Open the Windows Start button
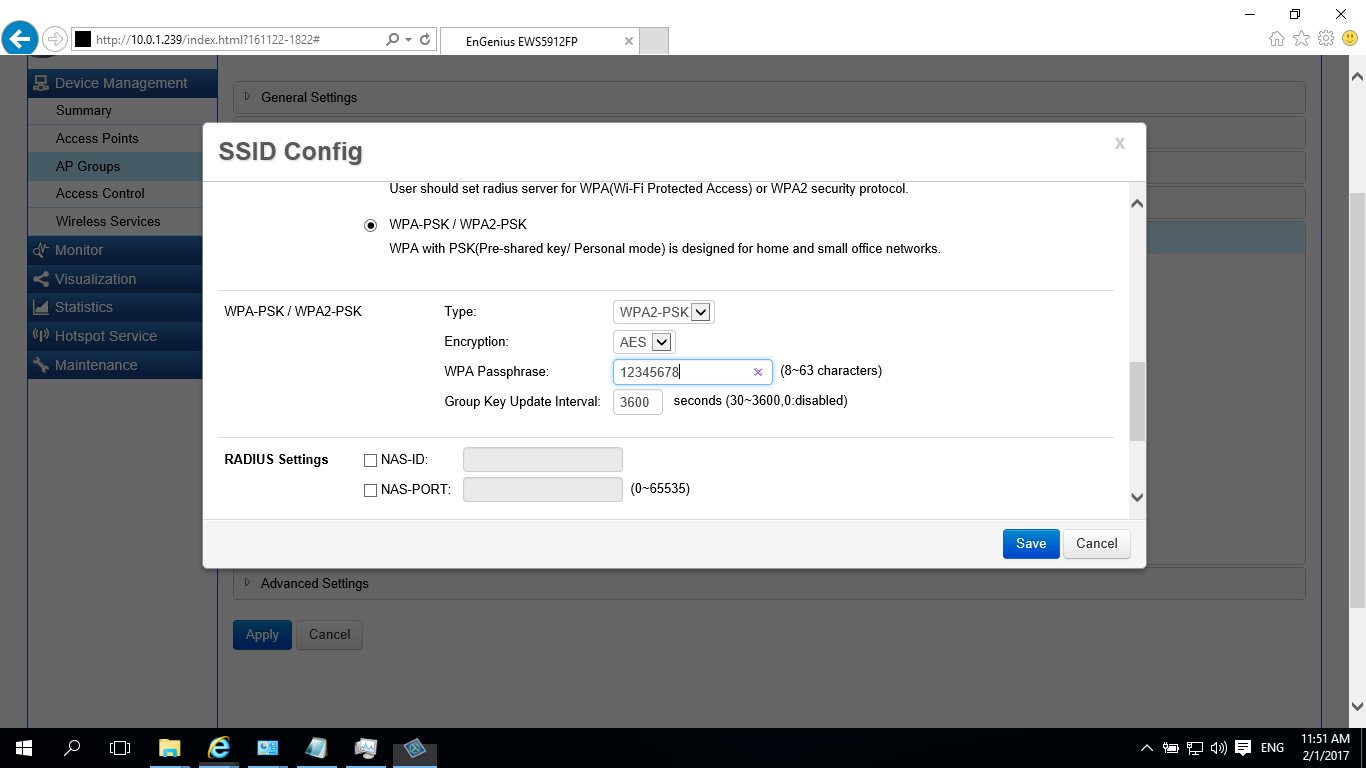 [24, 747]
